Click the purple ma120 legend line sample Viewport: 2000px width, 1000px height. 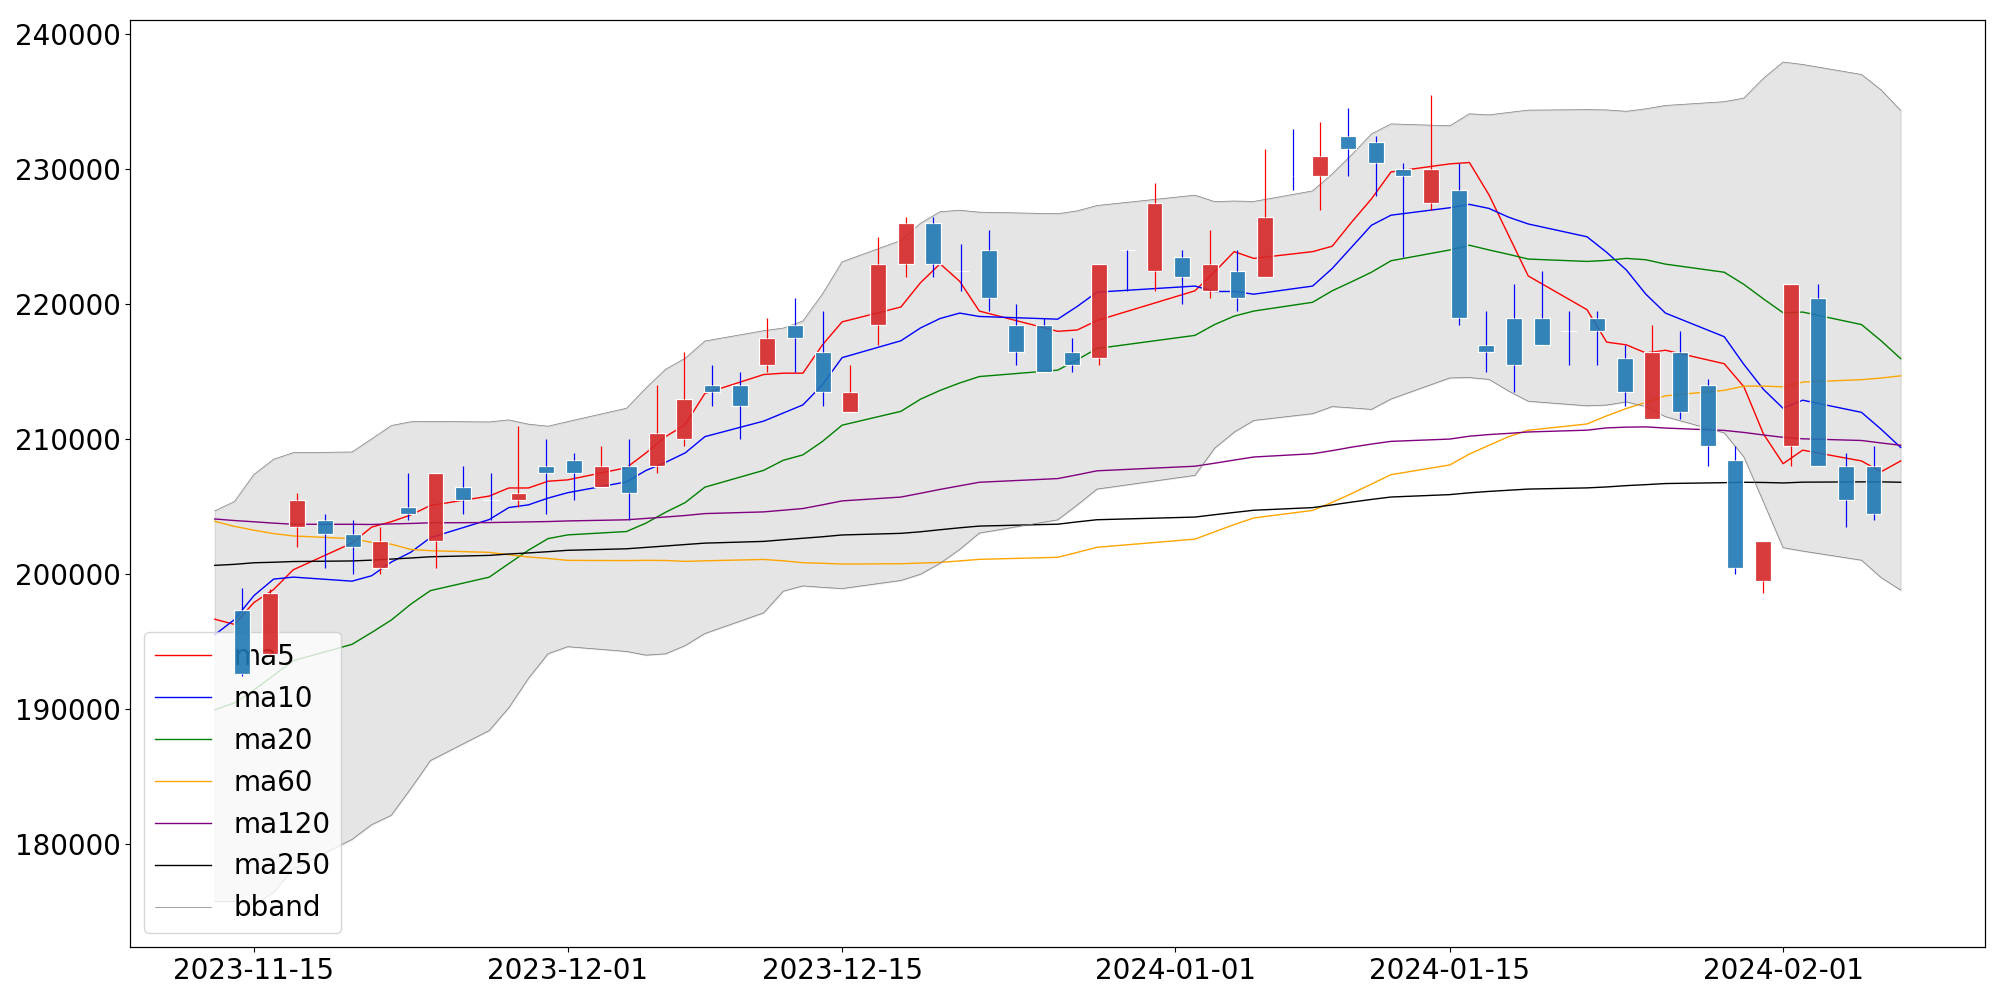(184, 824)
